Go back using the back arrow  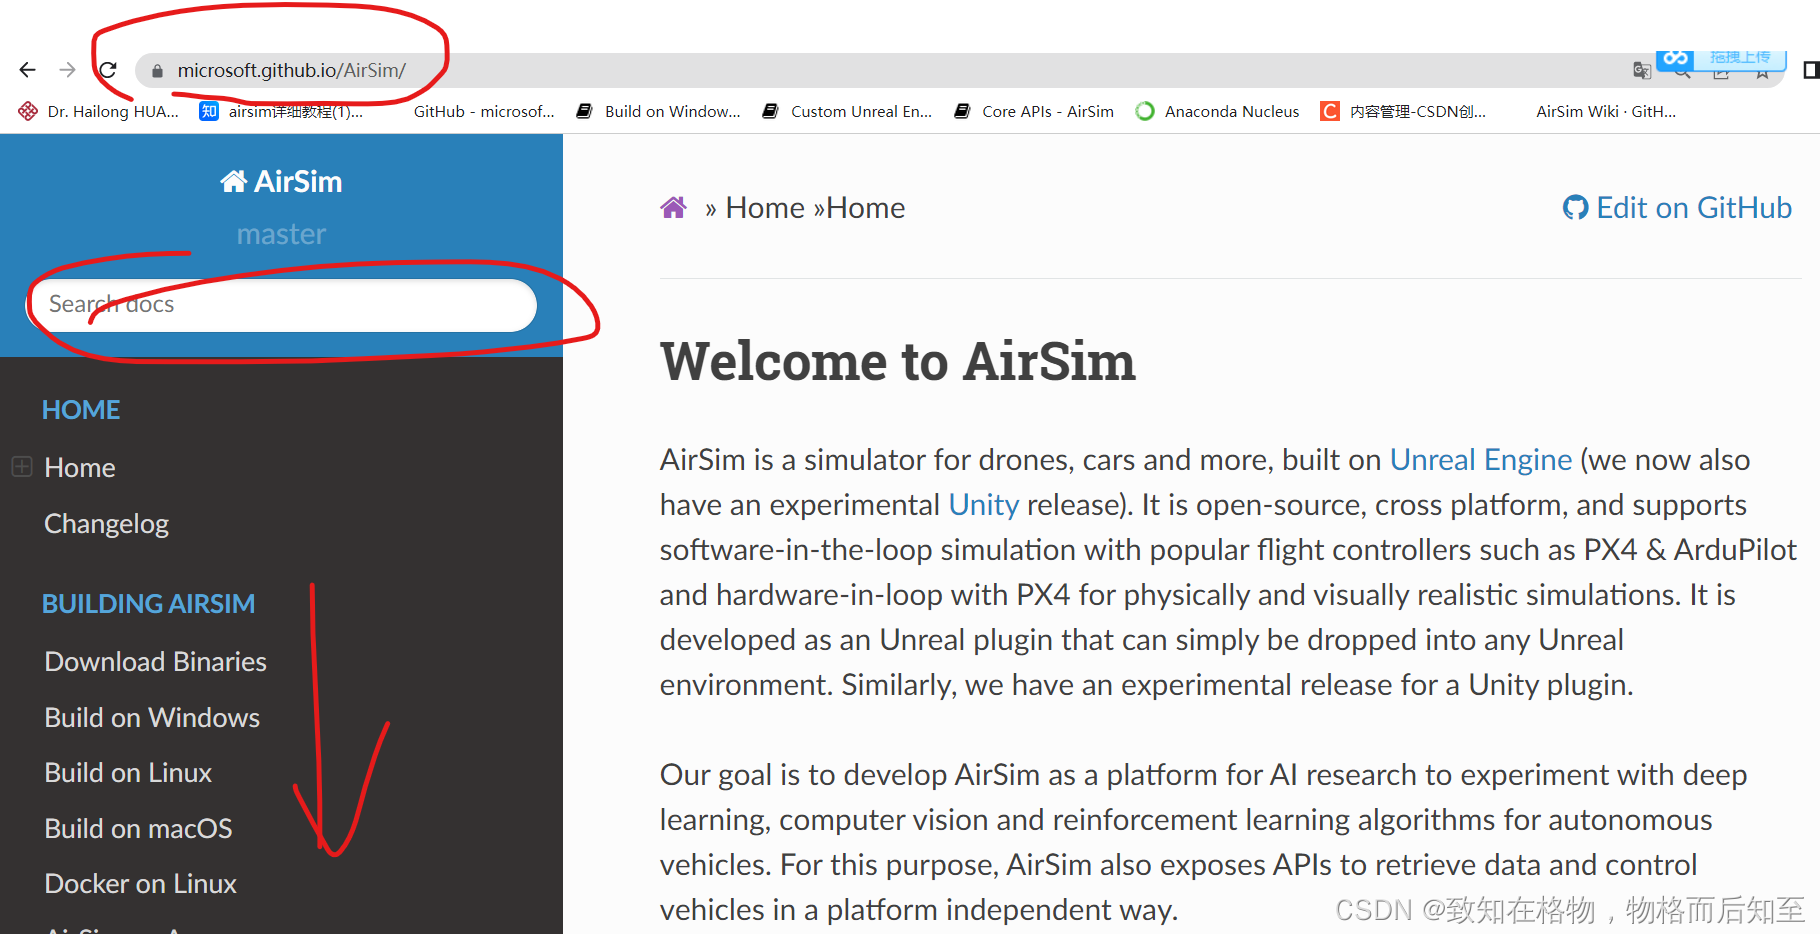27,69
